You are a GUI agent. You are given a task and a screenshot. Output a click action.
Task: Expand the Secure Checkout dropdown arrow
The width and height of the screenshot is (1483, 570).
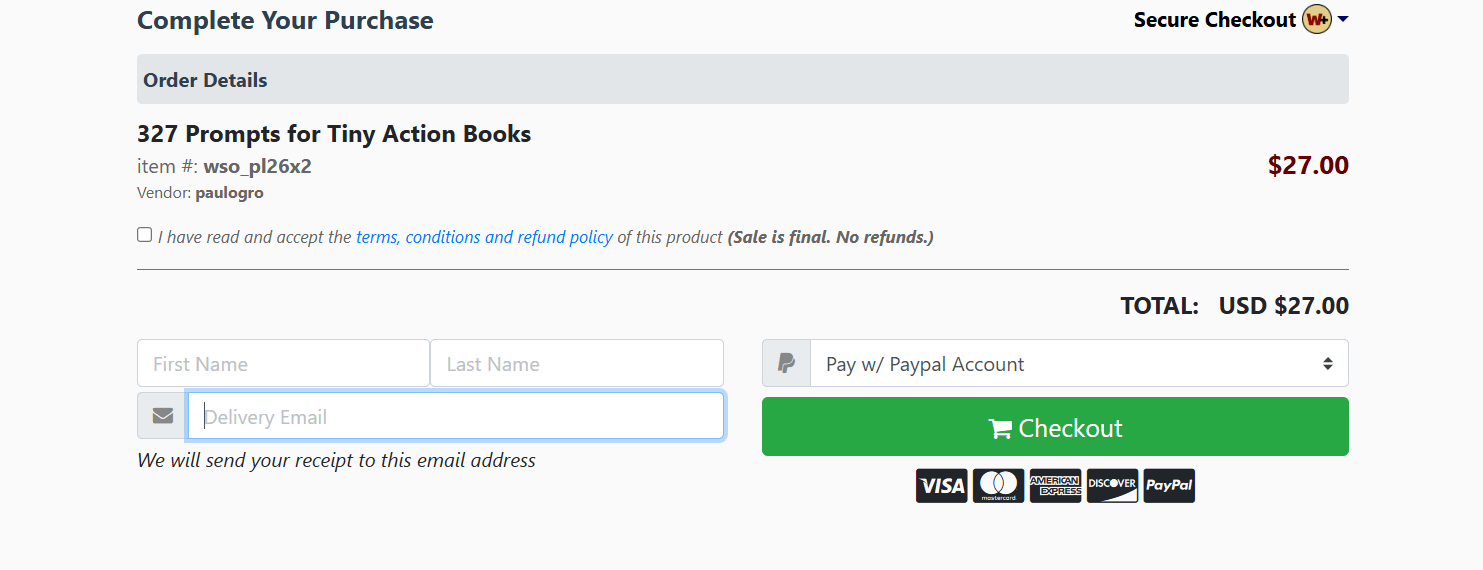point(1343,20)
